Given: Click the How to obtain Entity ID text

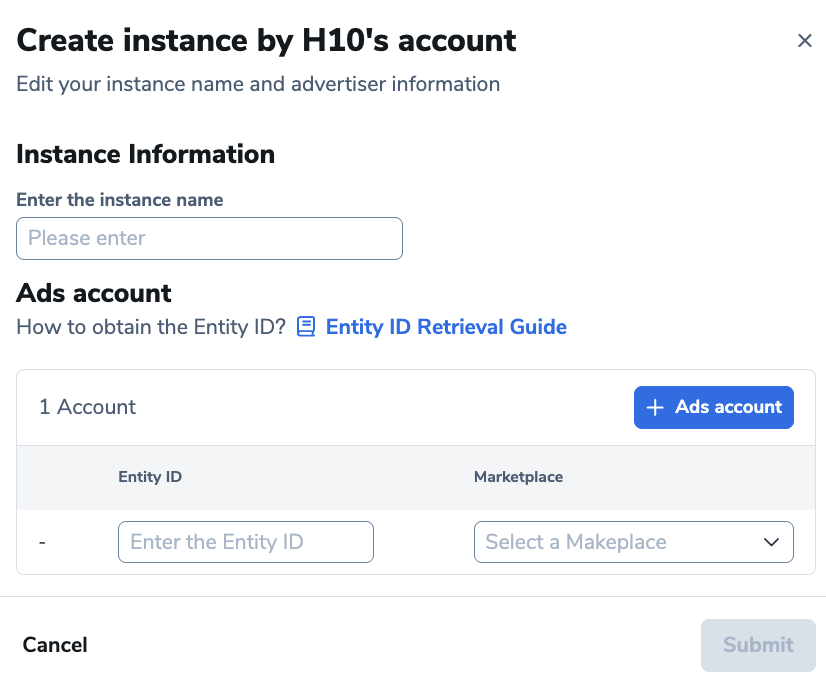Looking at the screenshot, I should tap(151, 327).
